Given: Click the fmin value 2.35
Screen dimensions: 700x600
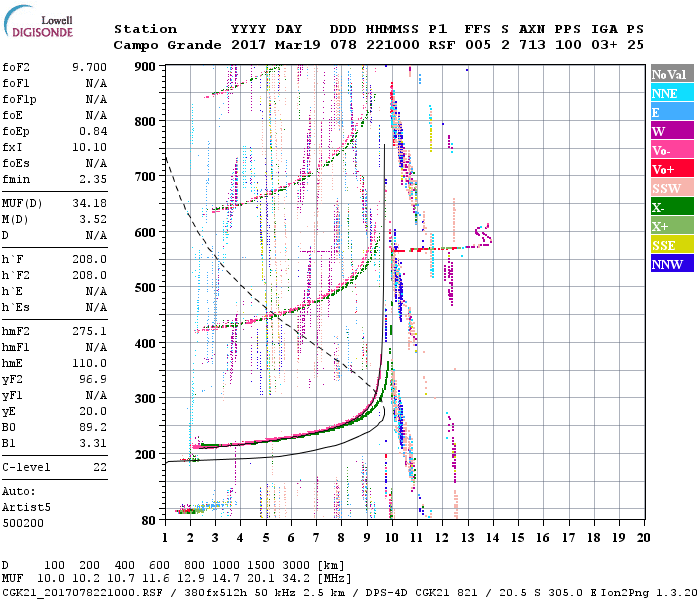Looking at the screenshot, I should point(93,179).
